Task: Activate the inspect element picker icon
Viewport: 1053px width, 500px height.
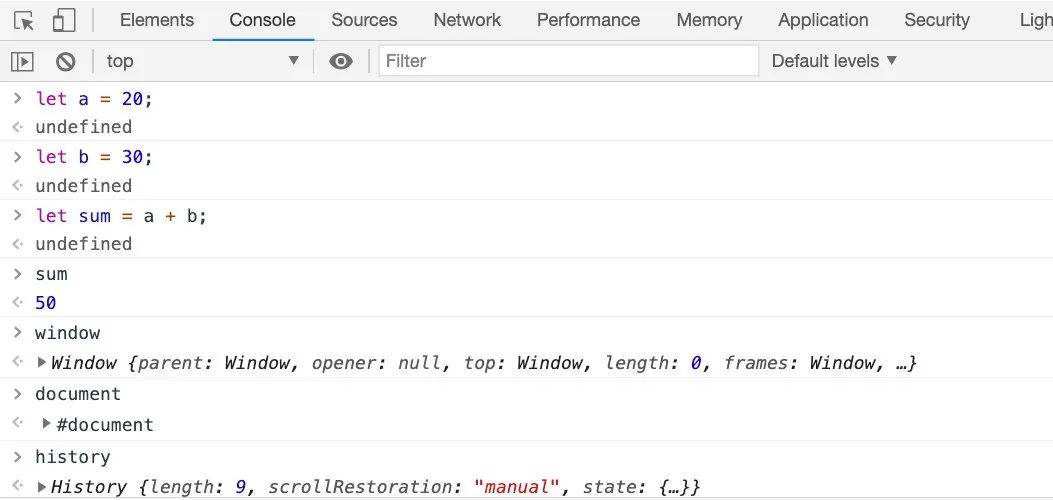Action: coord(24,21)
